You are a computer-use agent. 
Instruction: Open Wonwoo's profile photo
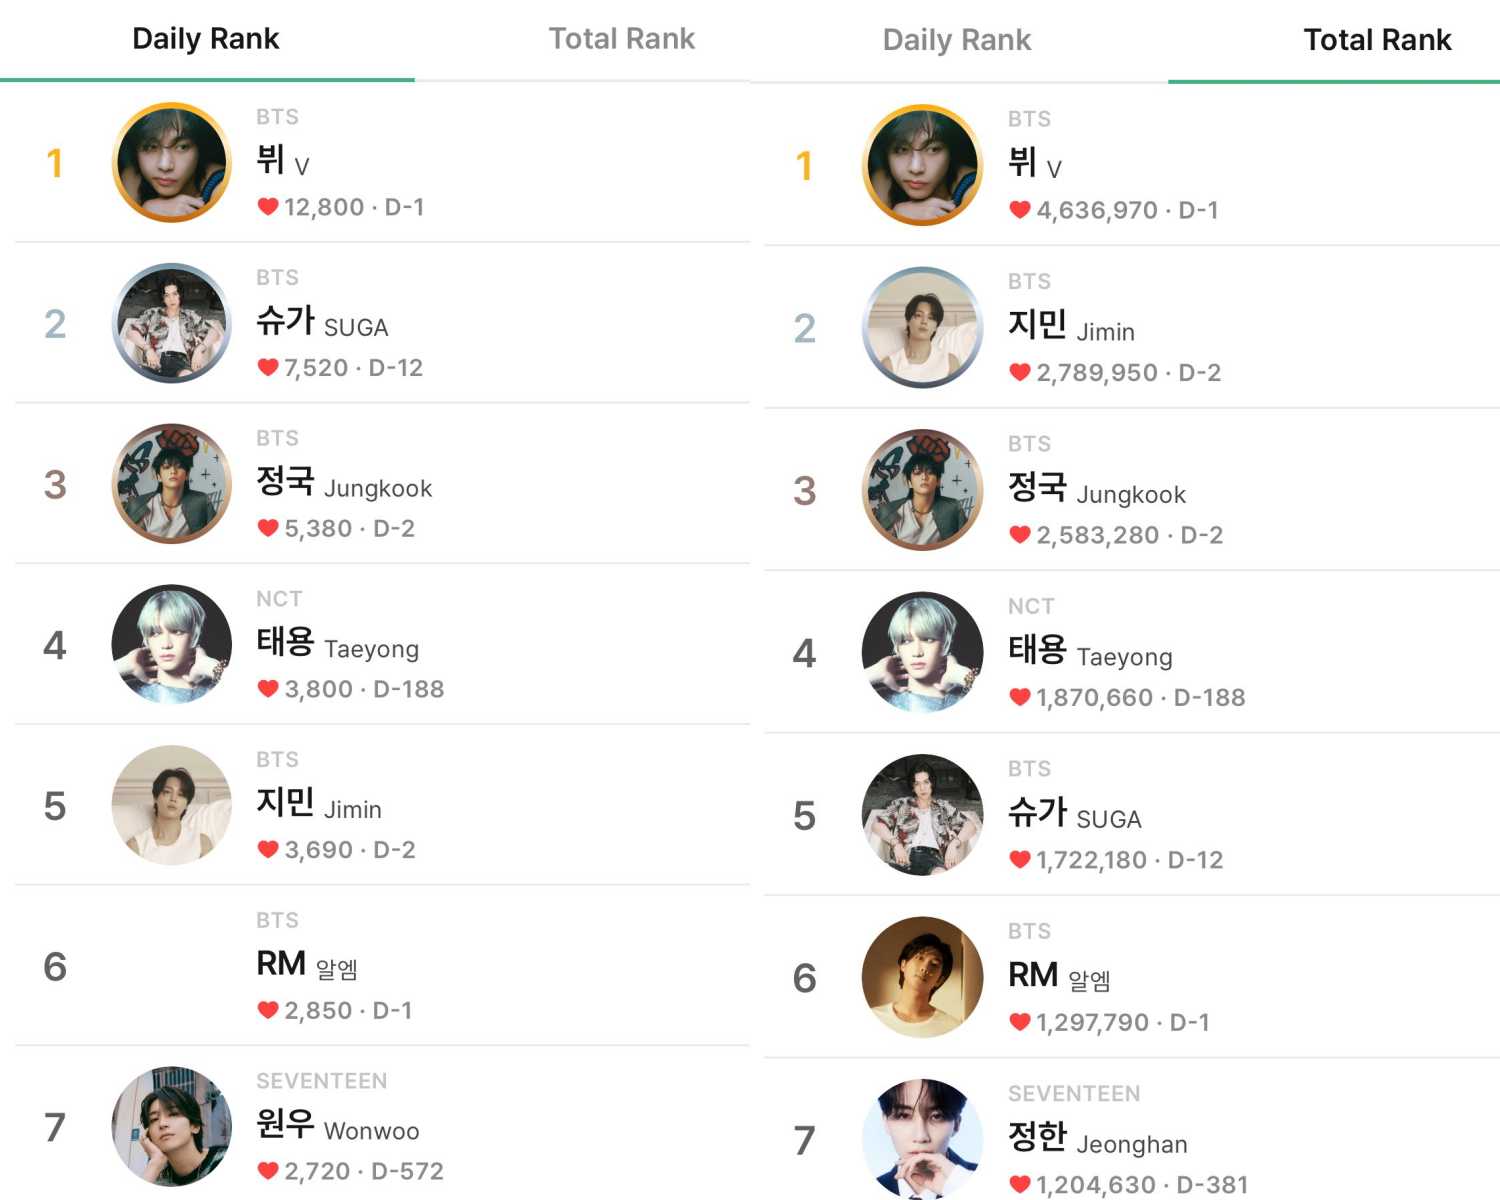coord(172,1126)
